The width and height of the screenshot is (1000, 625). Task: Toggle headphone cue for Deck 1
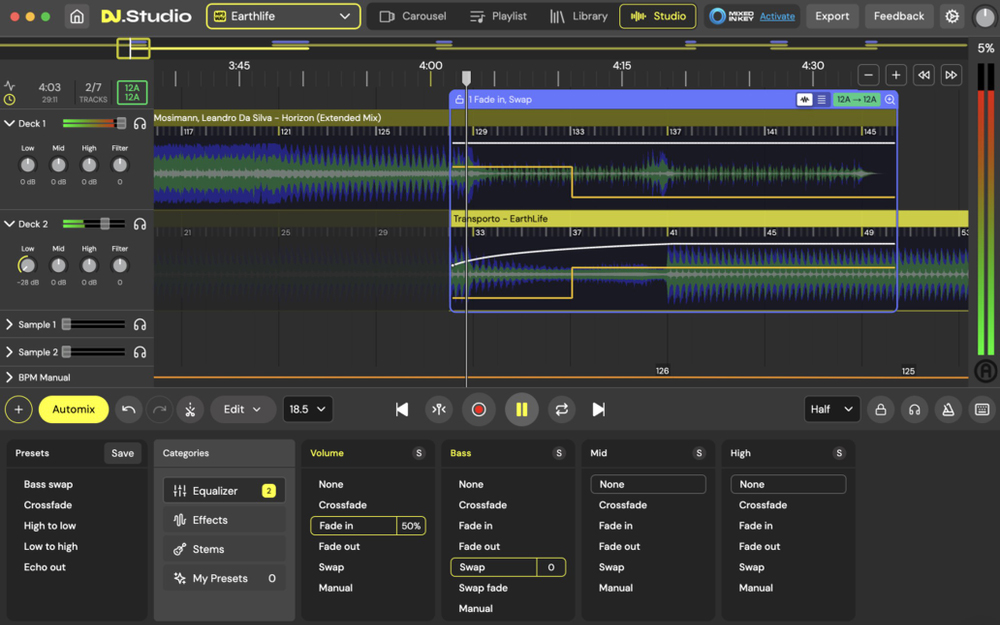141,124
